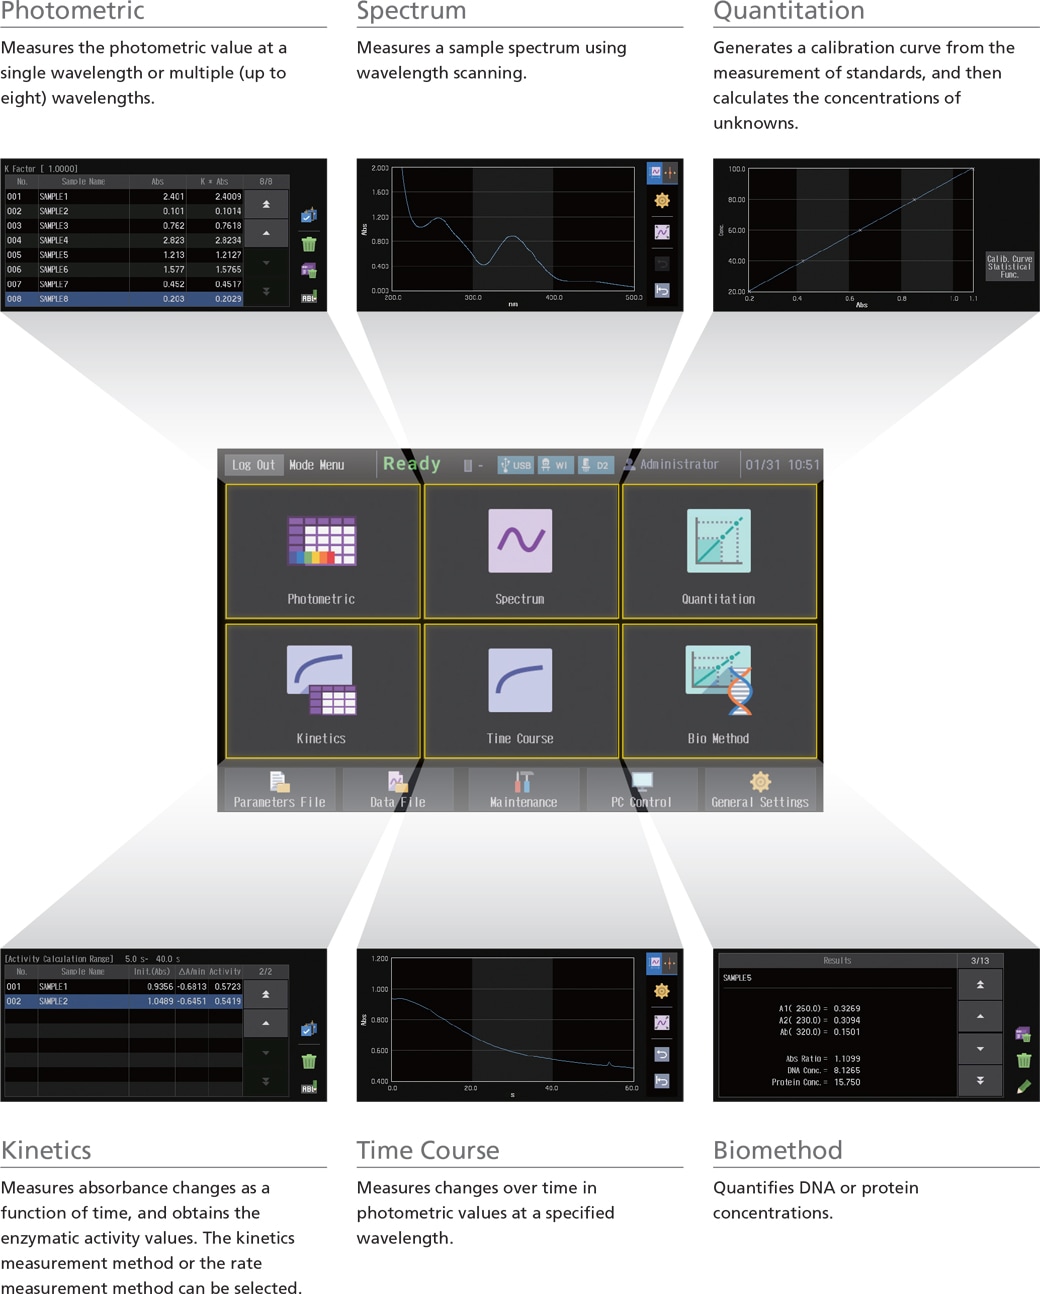Image resolution: width=1040 pixels, height=1294 pixels.
Task: Launch the Spectrum measurement mode
Action: point(520,551)
